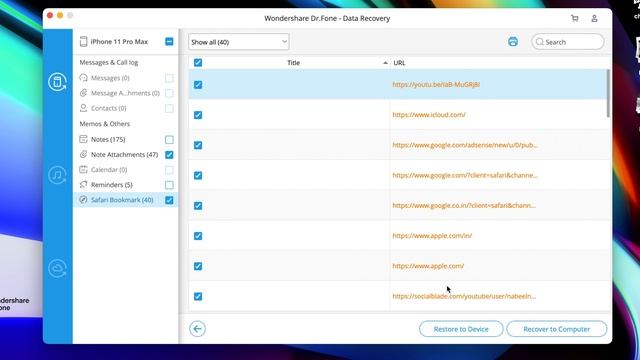This screenshot has height=360, width=640.
Task: Click the Notes category icon
Action: [x=83, y=139]
